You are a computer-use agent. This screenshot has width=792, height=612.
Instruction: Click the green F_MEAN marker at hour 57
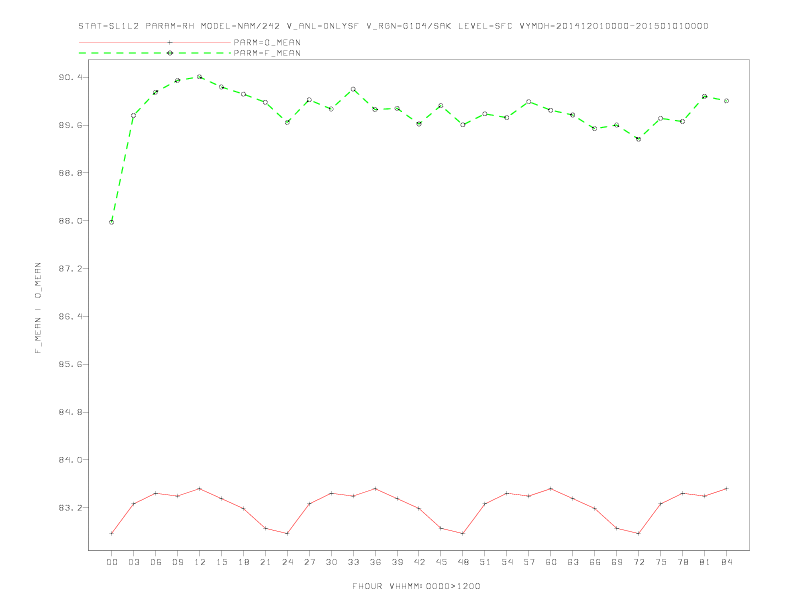coord(529,101)
